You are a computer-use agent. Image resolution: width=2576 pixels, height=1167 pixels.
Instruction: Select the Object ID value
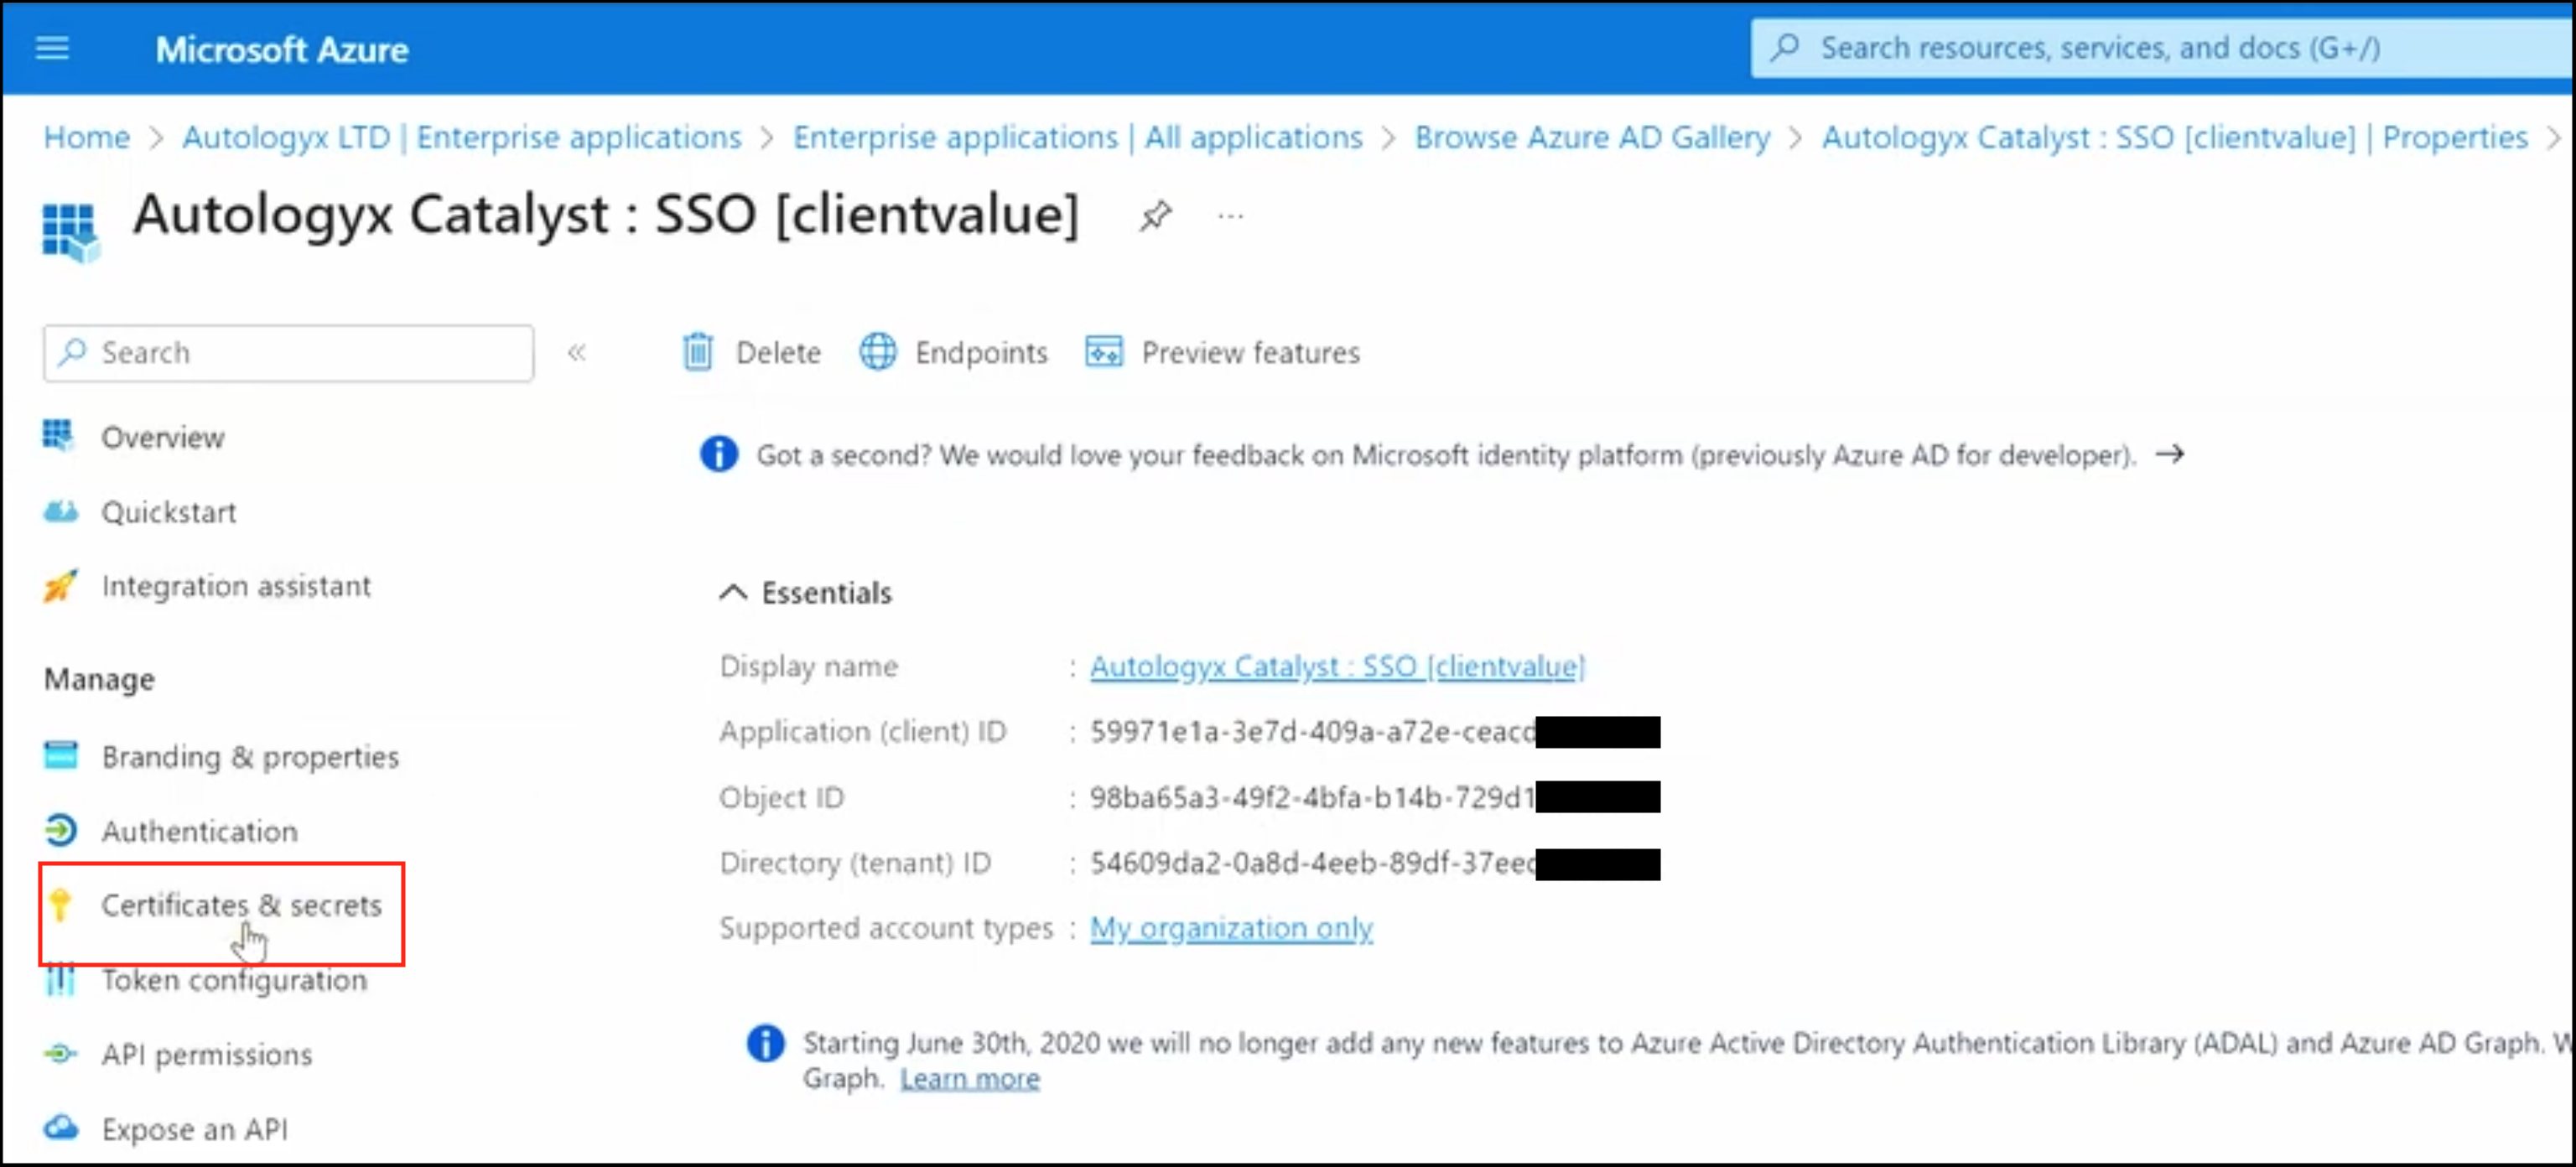1313,797
